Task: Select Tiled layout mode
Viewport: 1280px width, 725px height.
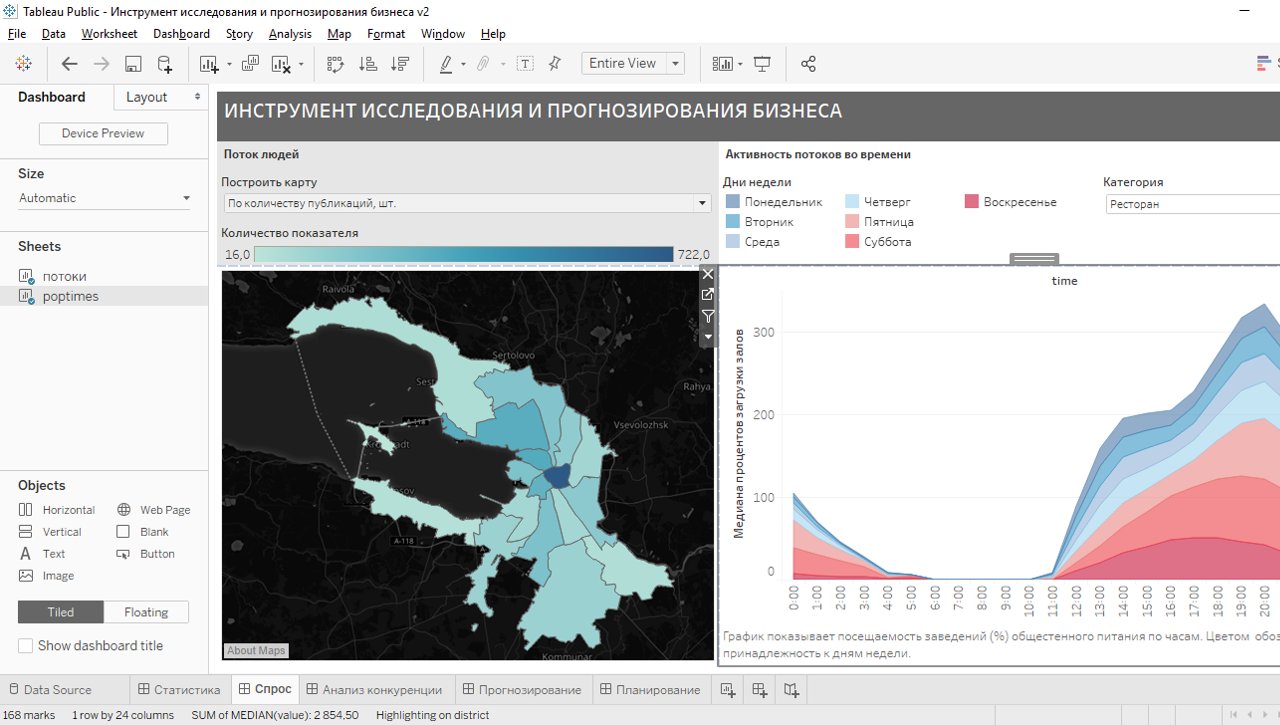Action: point(60,612)
